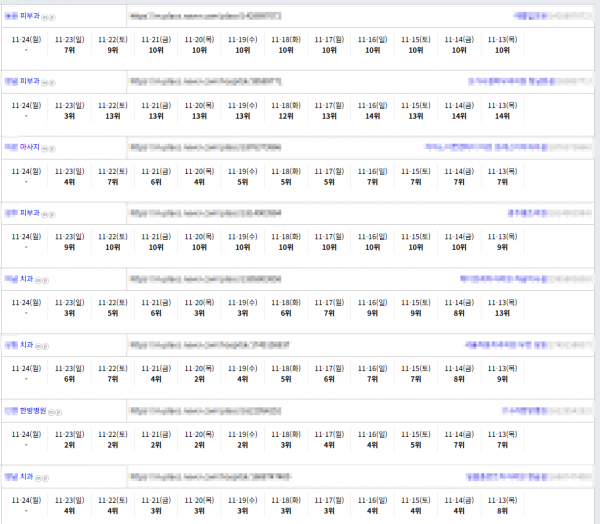The width and height of the screenshot is (600, 524).
Task: Open 피부과 name link above 7위 on 11-23
Action: click(x=22, y=16)
